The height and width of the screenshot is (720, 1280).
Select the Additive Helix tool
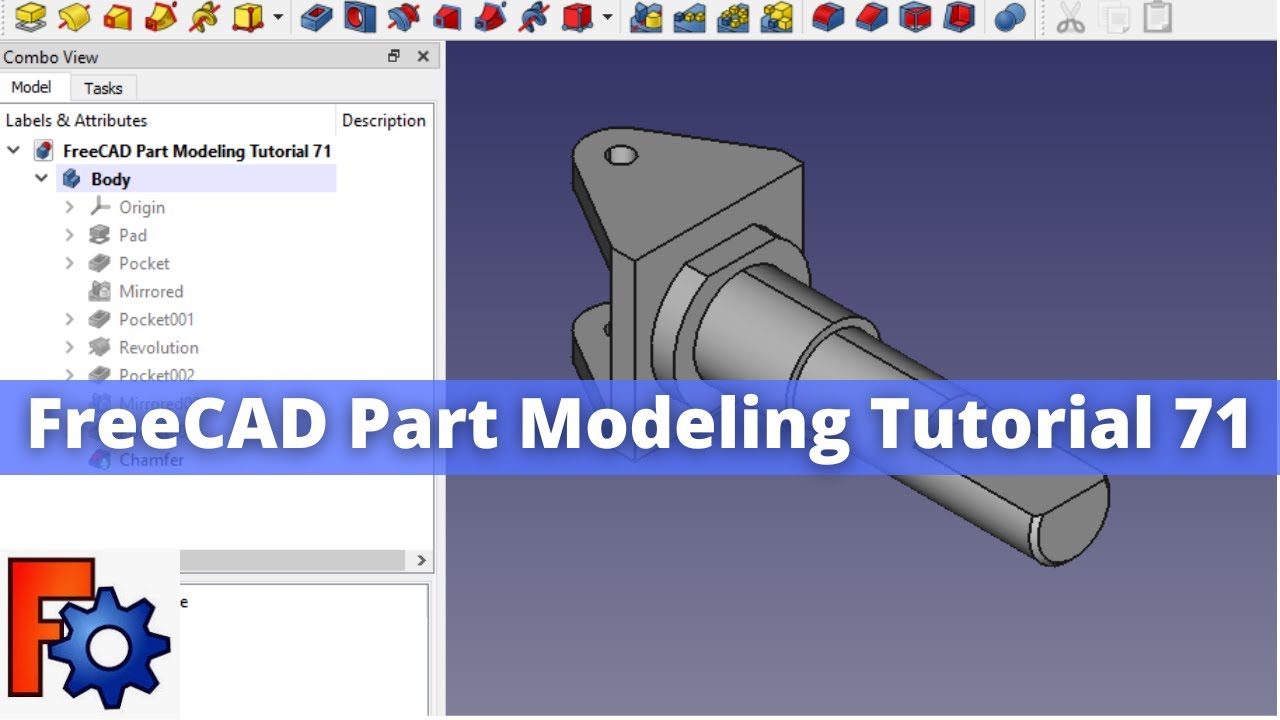pos(204,16)
